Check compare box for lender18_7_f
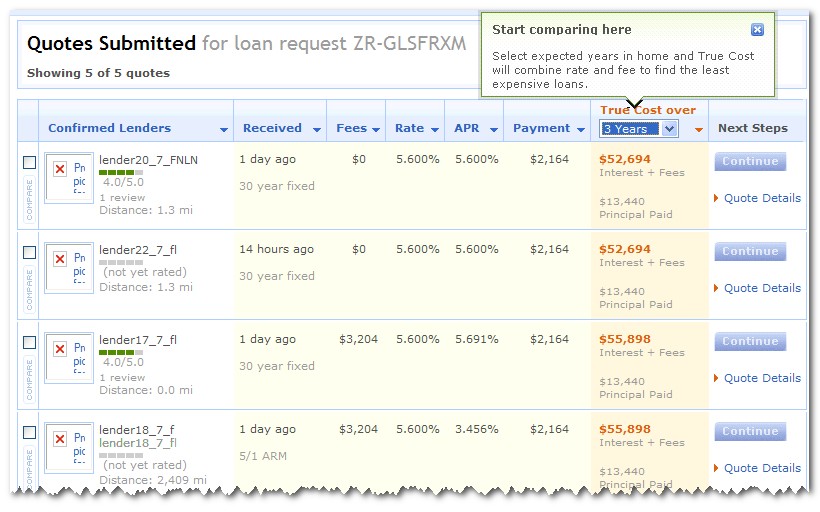The height and width of the screenshot is (512, 820). point(30,432)
